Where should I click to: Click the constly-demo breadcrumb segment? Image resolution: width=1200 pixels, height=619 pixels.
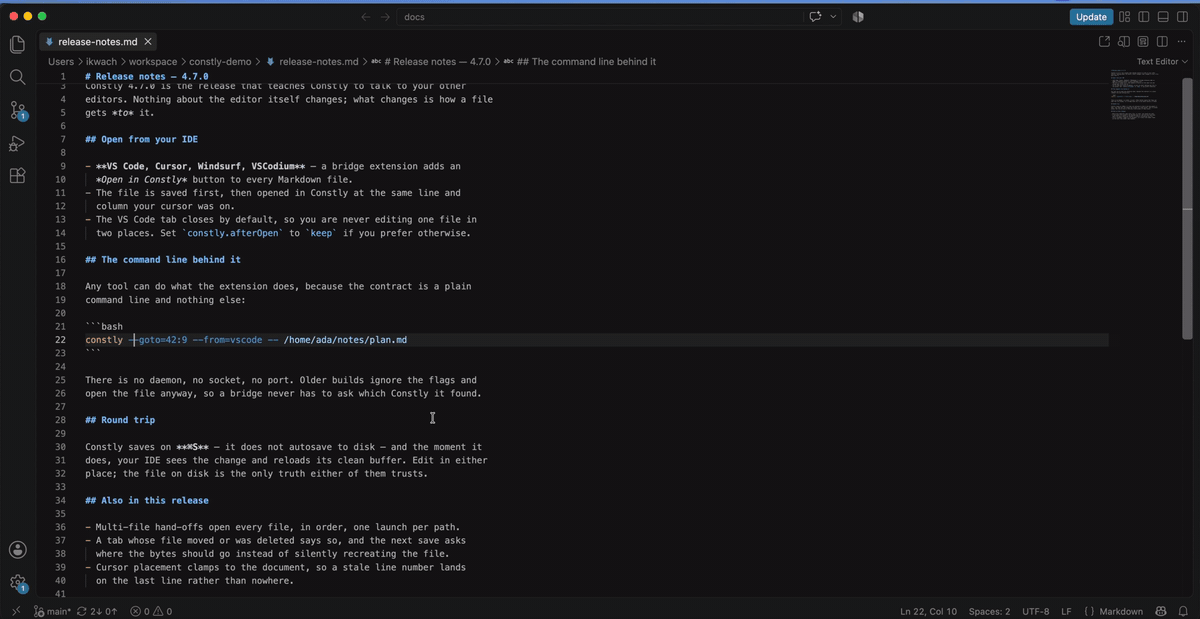click(x=220, y=62)
